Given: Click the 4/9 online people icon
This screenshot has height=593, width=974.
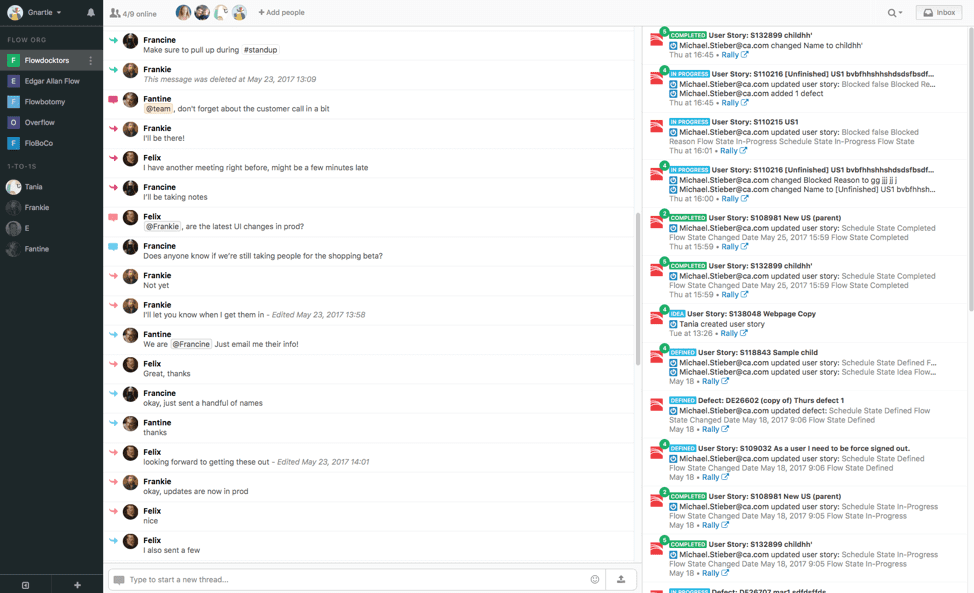Looking at the screenshot, I should [115, 13].
